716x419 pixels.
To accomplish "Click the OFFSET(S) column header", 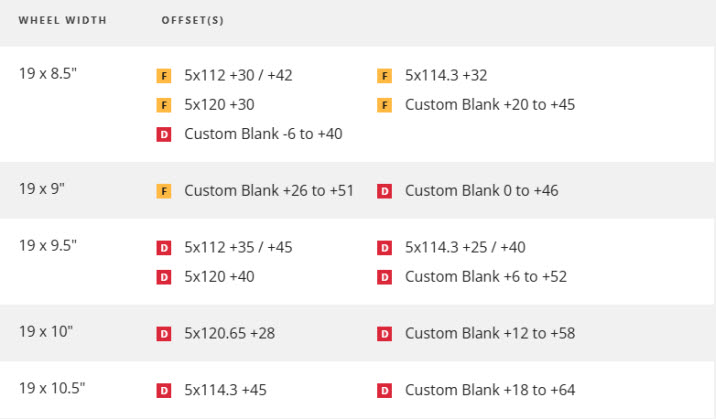I will (192, 20).
